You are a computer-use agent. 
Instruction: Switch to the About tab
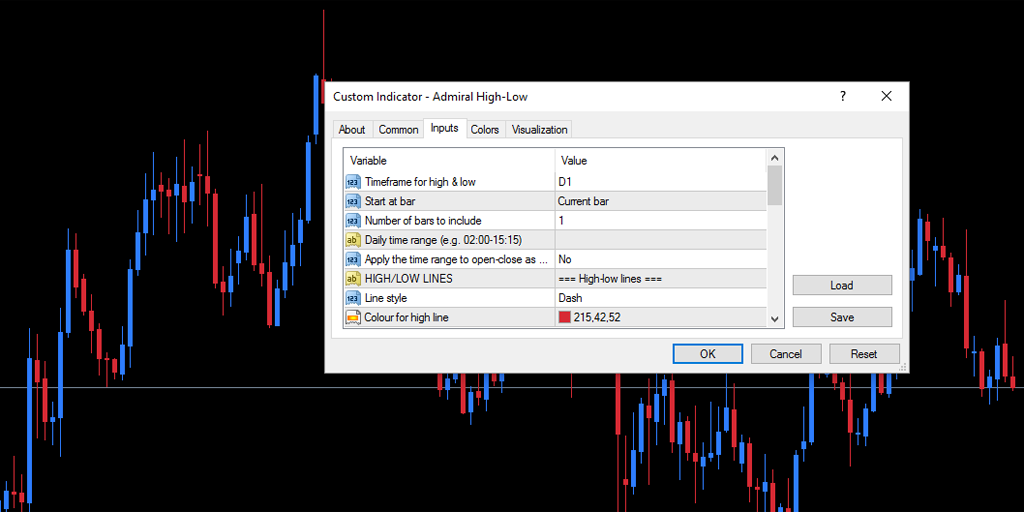click(x=352, y=129)
